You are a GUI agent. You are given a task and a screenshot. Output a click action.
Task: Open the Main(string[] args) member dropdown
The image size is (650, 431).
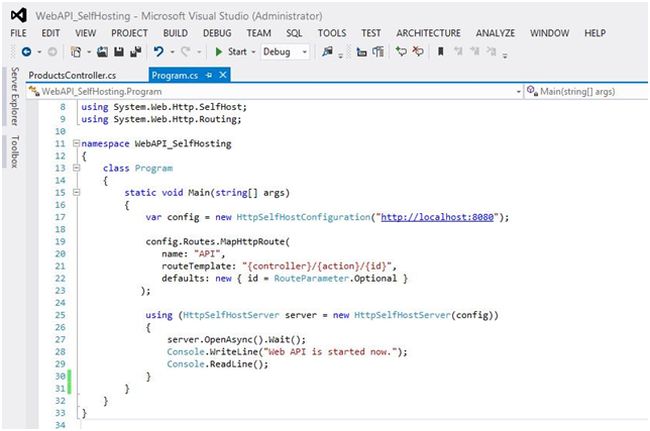tap(587, 92)
